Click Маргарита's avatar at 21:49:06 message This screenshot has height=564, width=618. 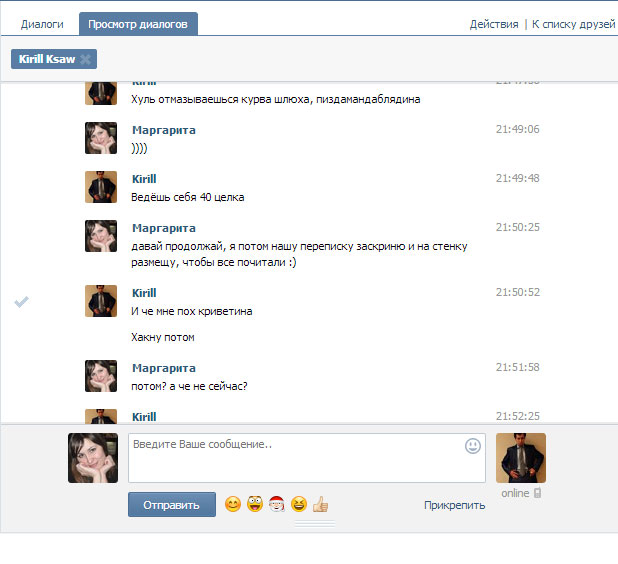point(101,138)
